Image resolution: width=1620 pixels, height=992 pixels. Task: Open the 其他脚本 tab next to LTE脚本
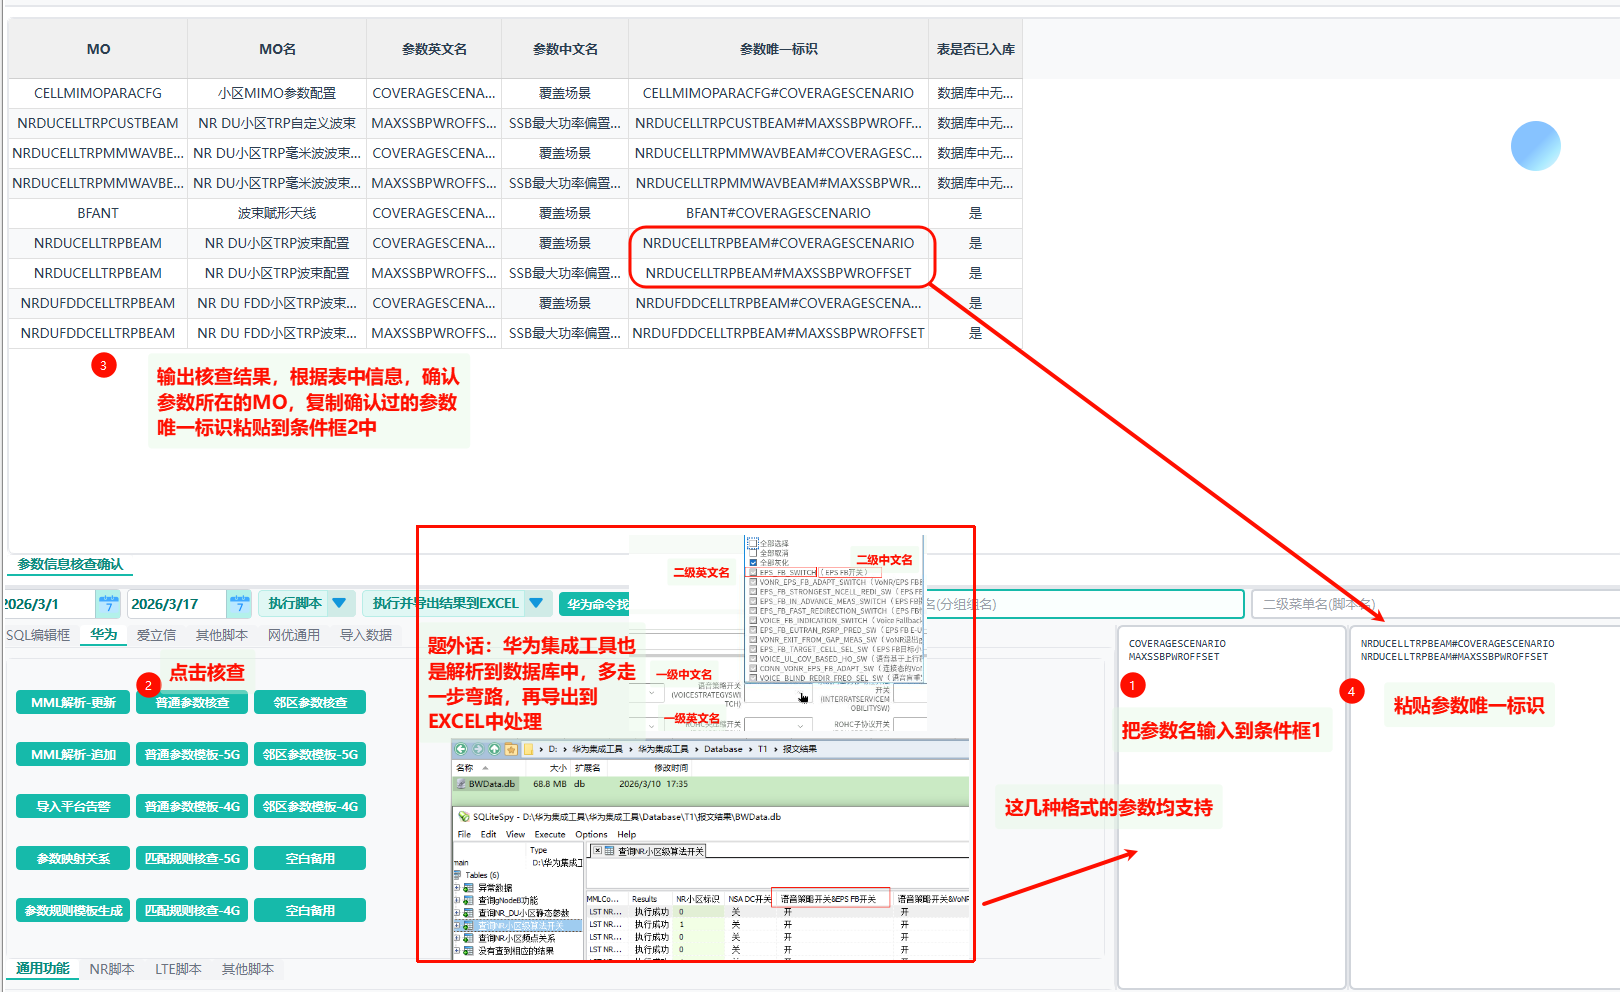click(x=248, y=969)
